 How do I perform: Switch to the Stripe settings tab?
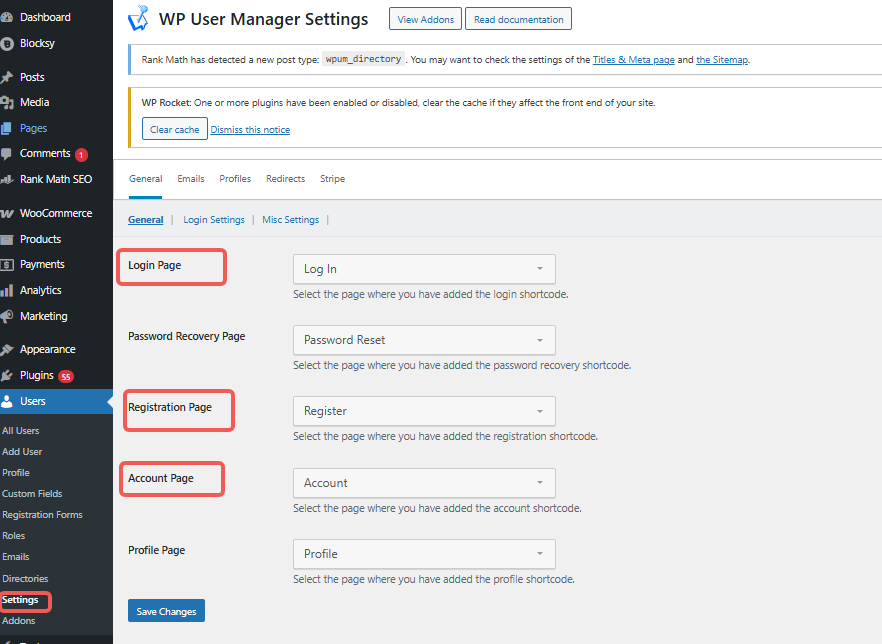[x=332, y=179]
